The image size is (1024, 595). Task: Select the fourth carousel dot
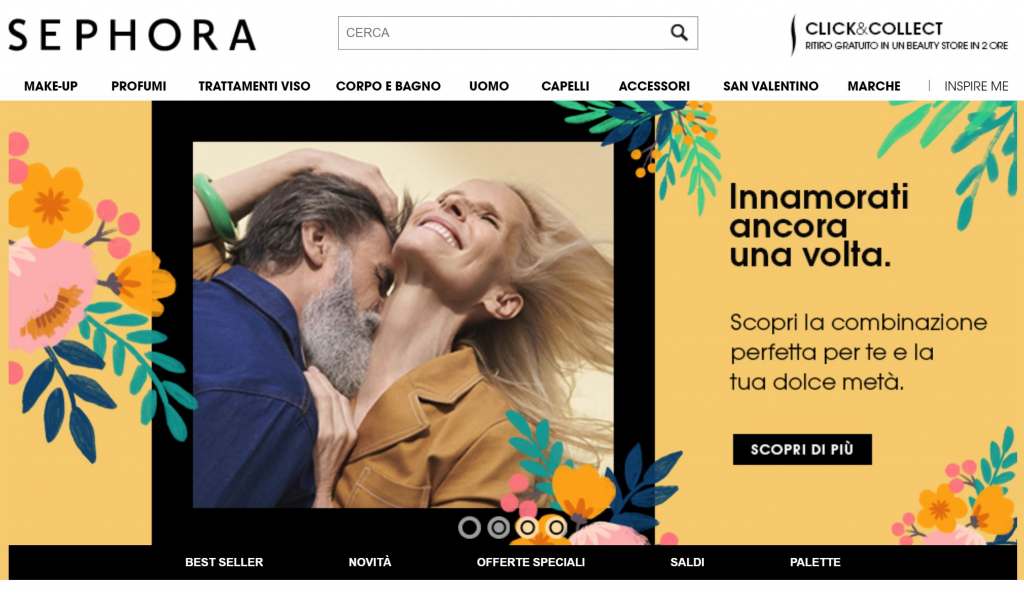556,527
